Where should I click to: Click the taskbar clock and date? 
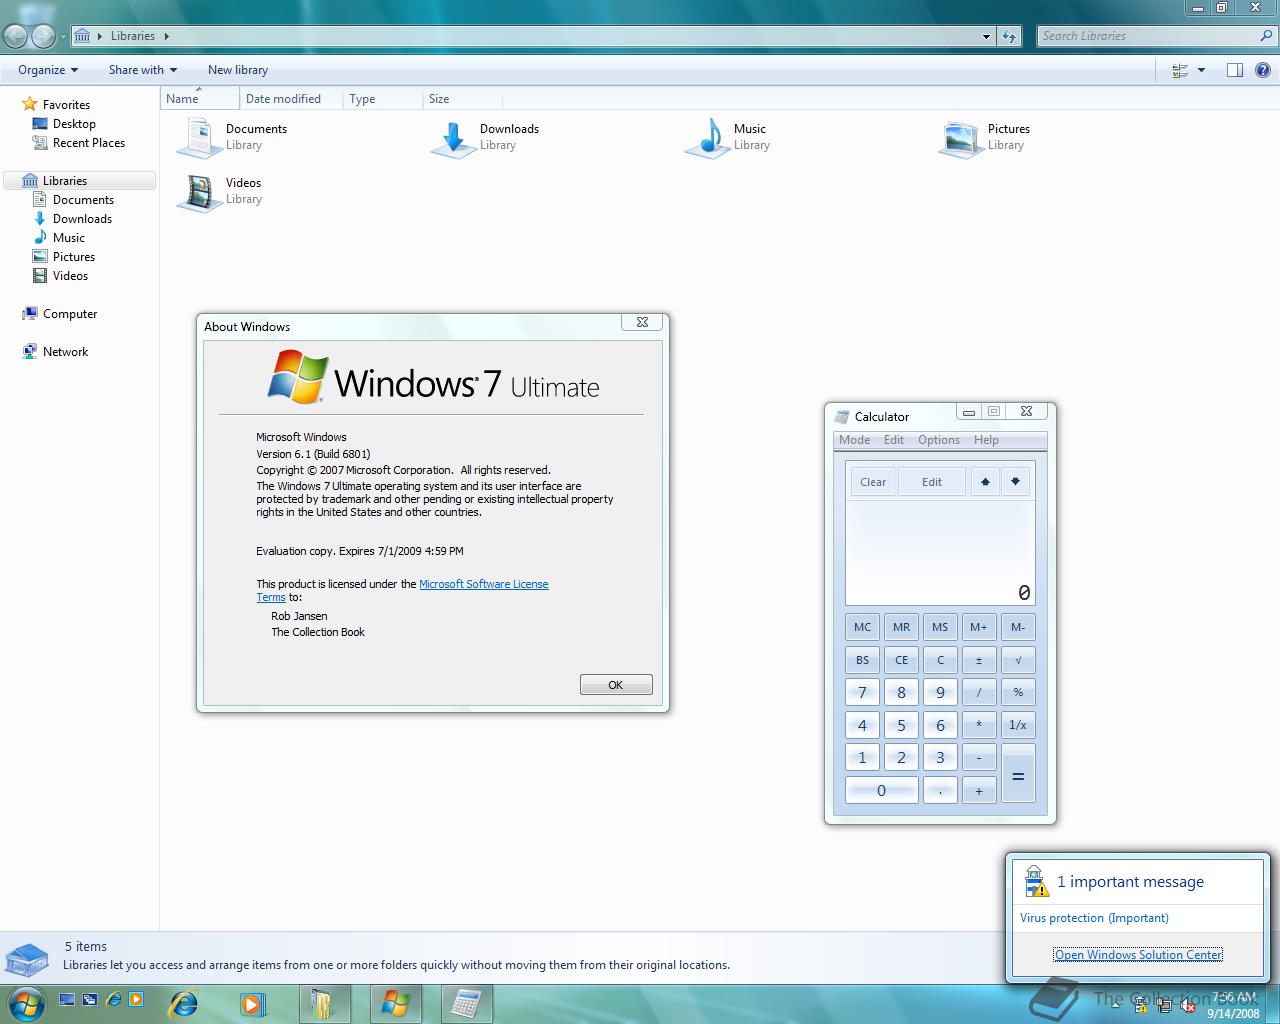pos(1233,1005)
